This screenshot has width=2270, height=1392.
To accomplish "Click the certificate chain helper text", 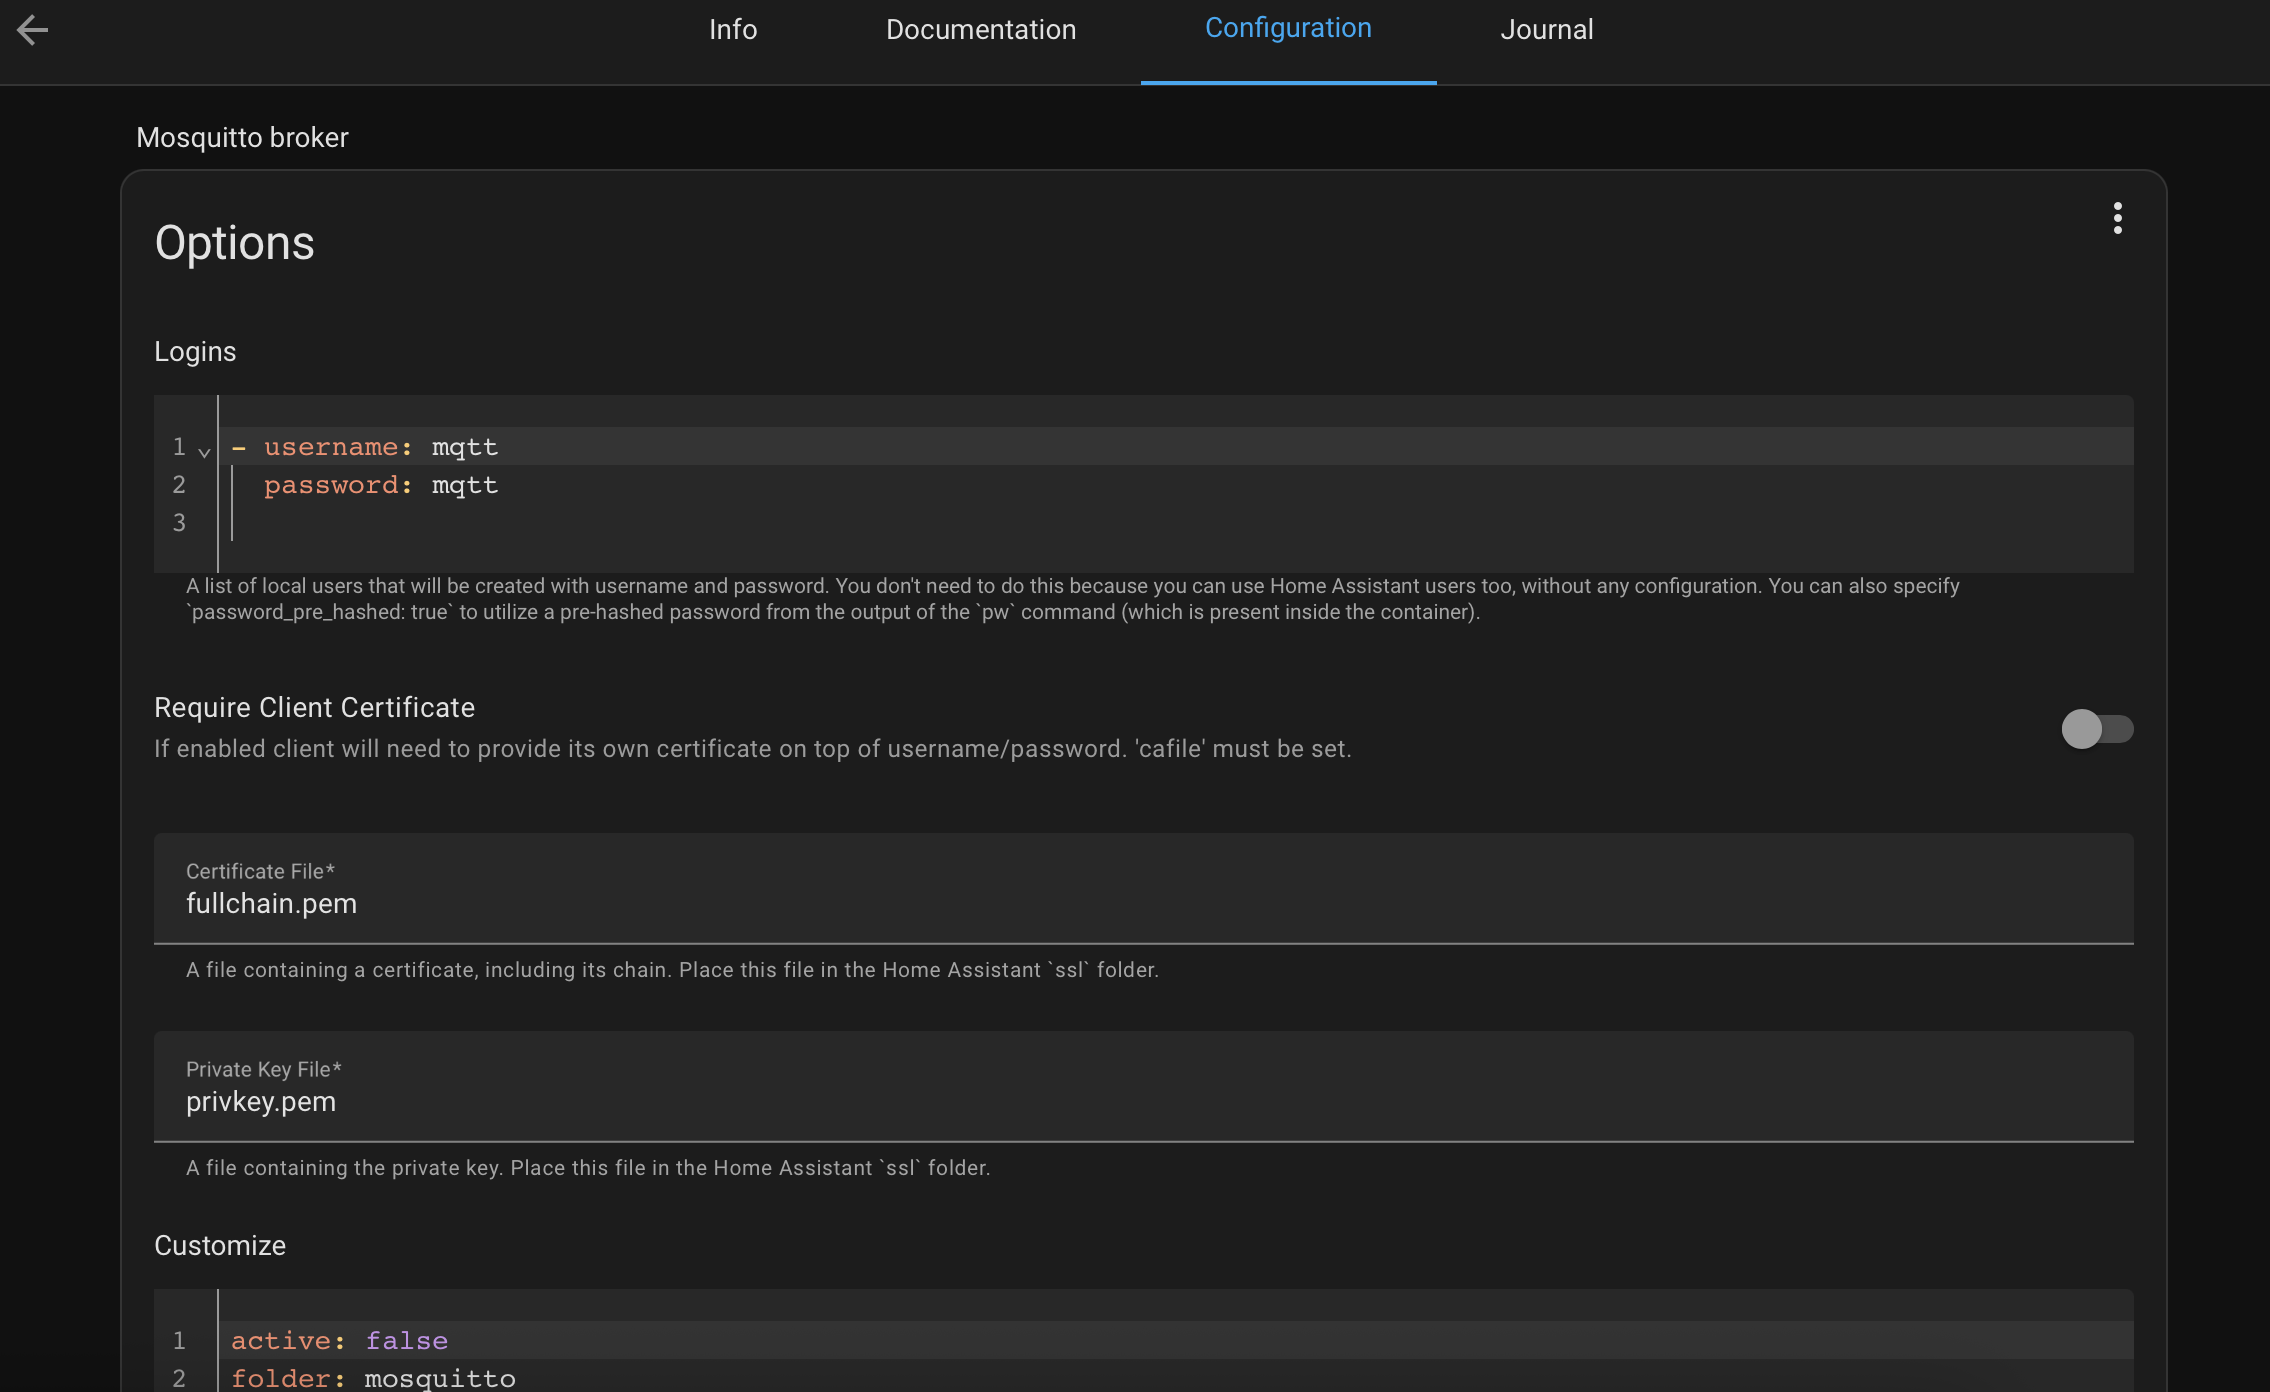I will [672, 969].
